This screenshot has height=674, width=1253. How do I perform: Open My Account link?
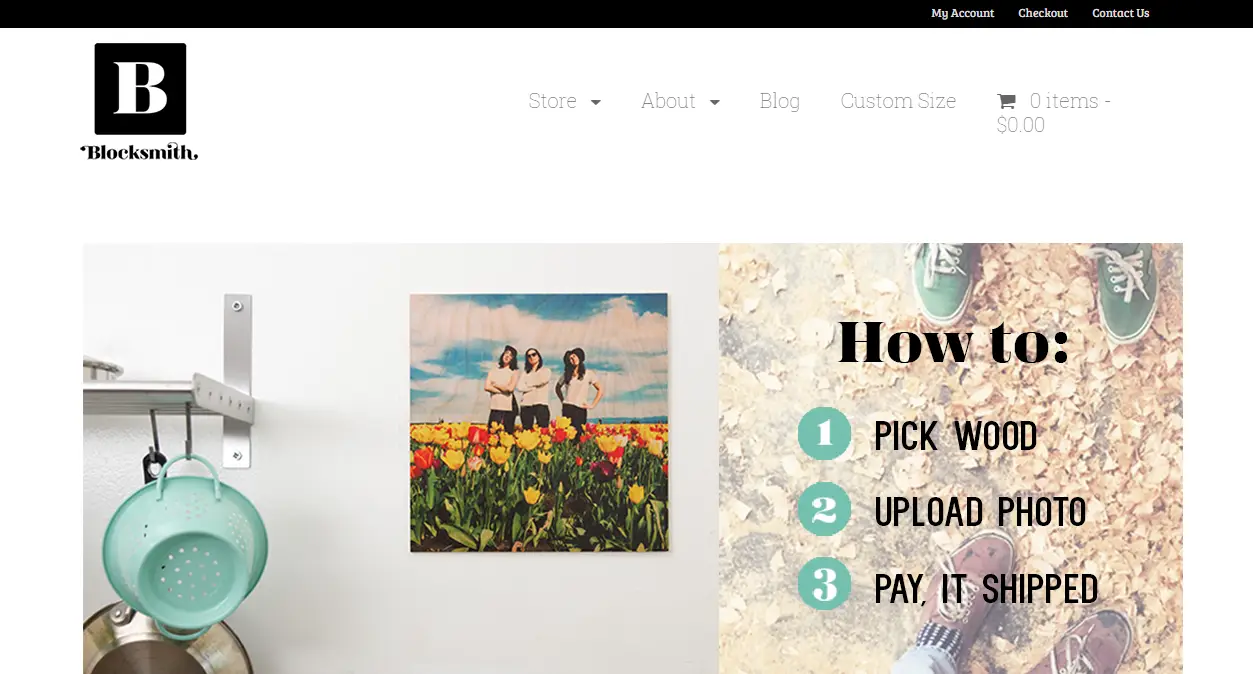point(962,13)
